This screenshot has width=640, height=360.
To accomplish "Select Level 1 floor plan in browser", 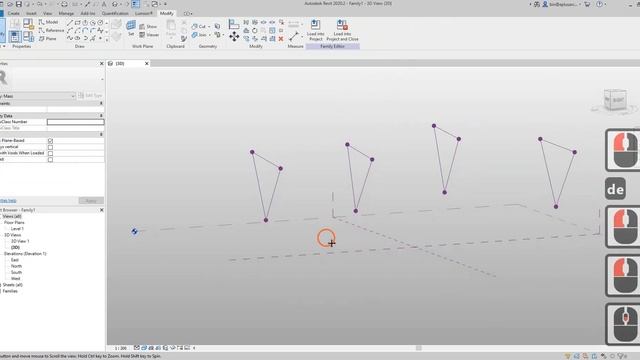I will click(17, 229).
